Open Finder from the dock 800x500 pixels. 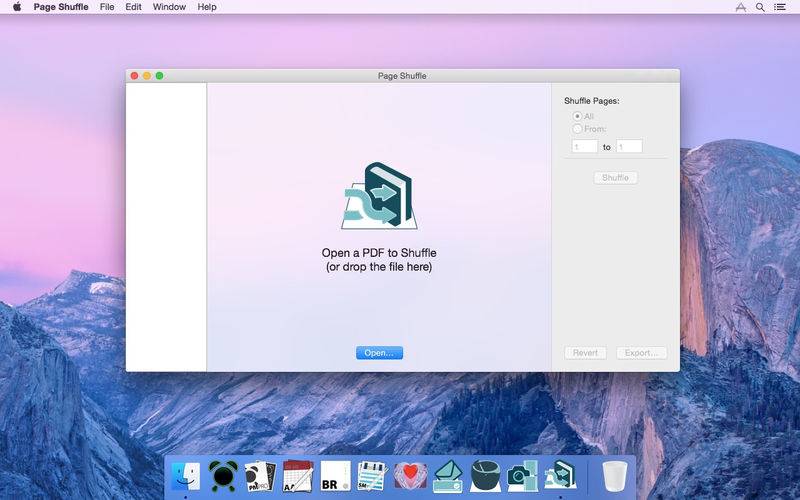pyautogui.click(x=185, y=476)
